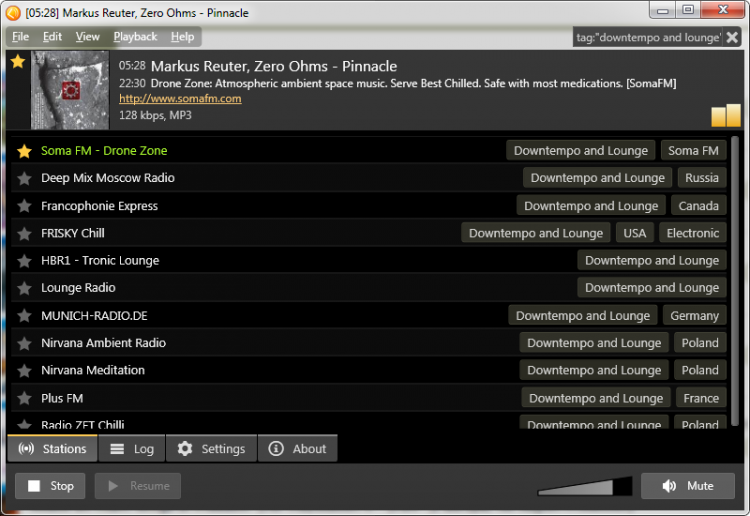This screenshot has height=516, width=750.
Task: Click Downtempo and Lounge tag on Plus FM row
Action: tap(596, 398)
